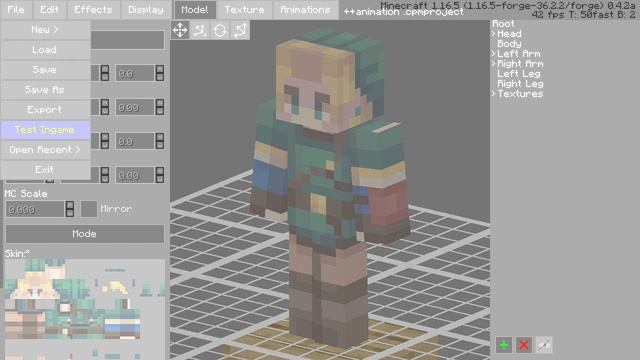This screenshot has width=640, height=360.
Task: Choose Load from File menu
Action: [45, 50]
